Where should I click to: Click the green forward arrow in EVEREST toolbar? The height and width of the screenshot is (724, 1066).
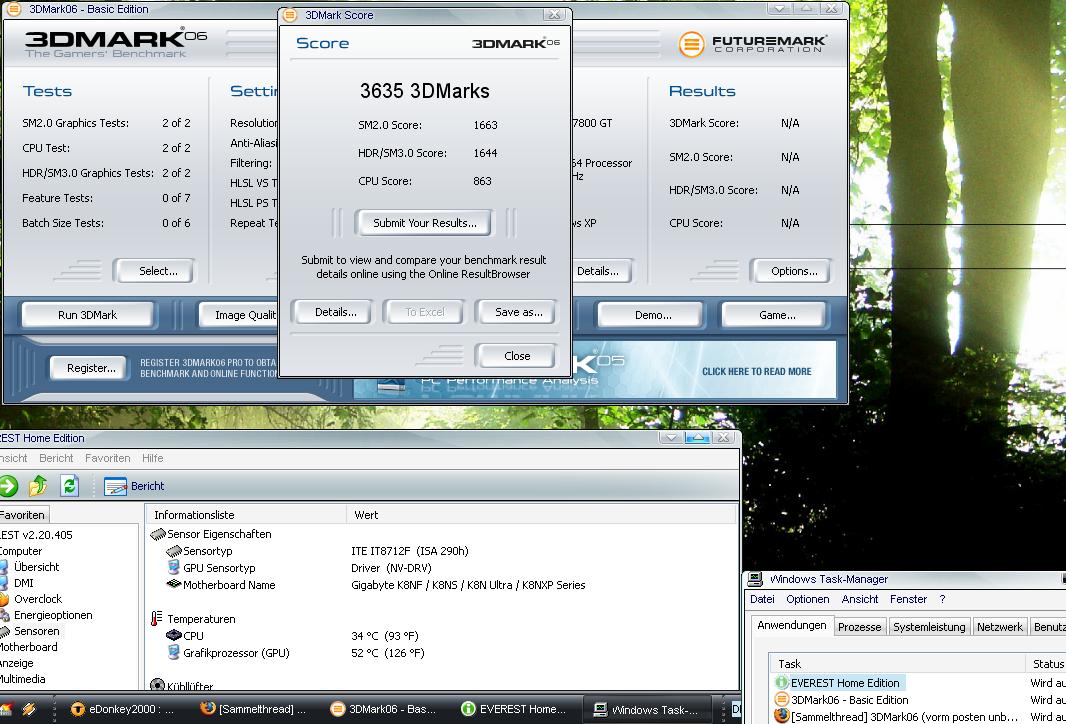pyautogui.click(x=8, y=485)
